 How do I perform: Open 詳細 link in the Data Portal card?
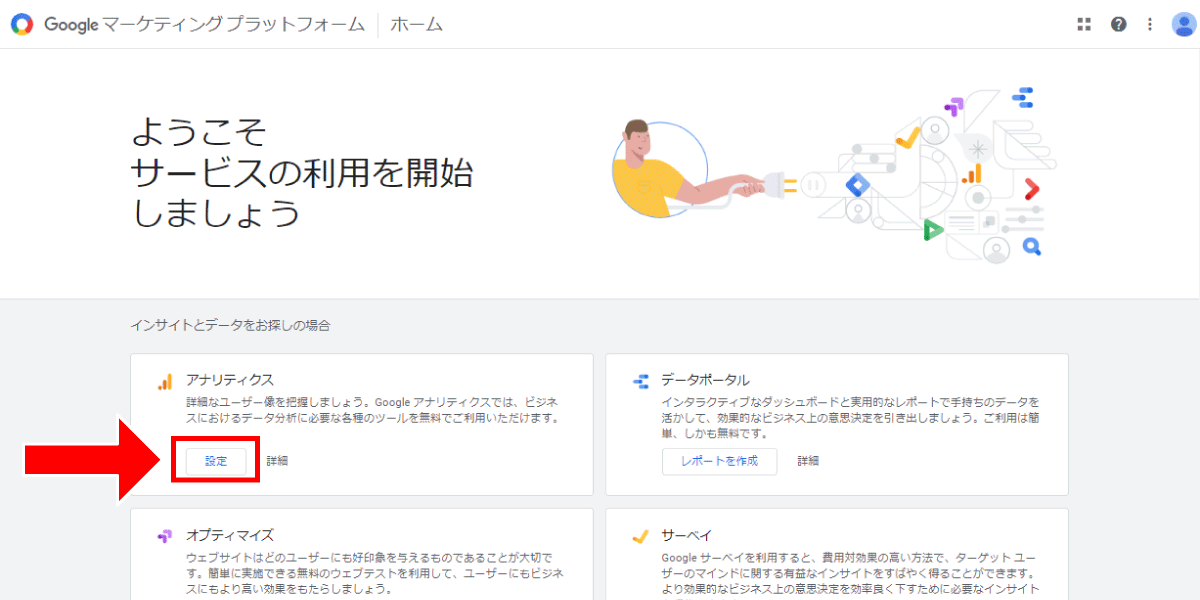pos(808,461)
